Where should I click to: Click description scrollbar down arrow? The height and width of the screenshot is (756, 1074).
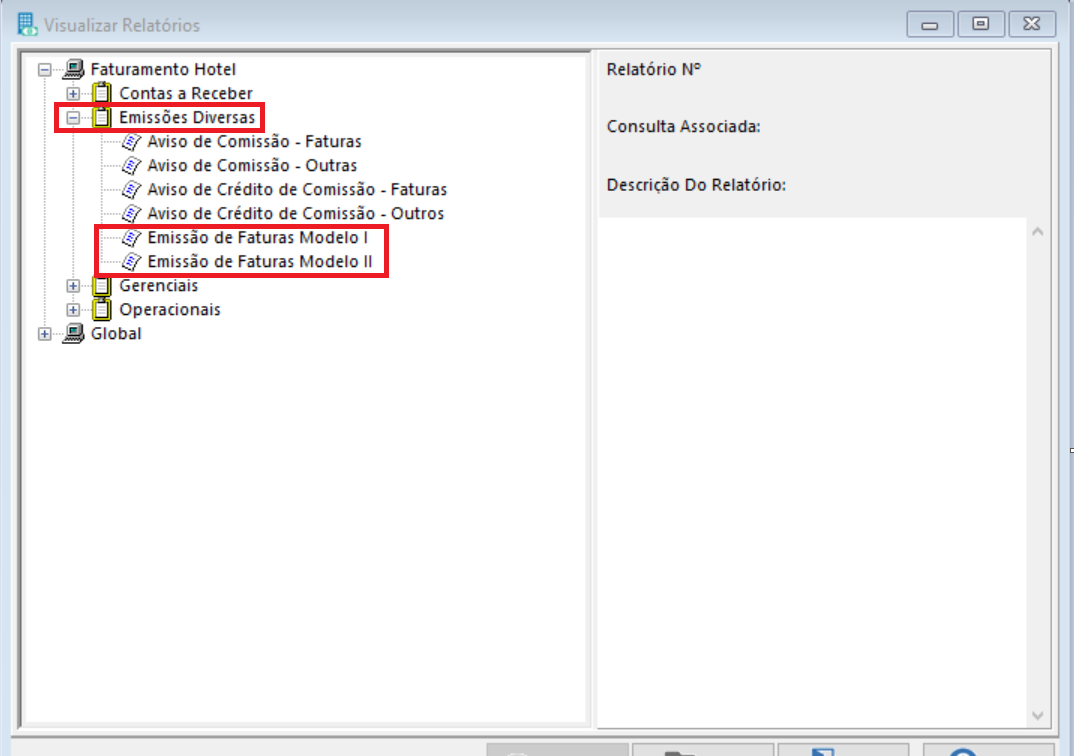point(1038,716)
